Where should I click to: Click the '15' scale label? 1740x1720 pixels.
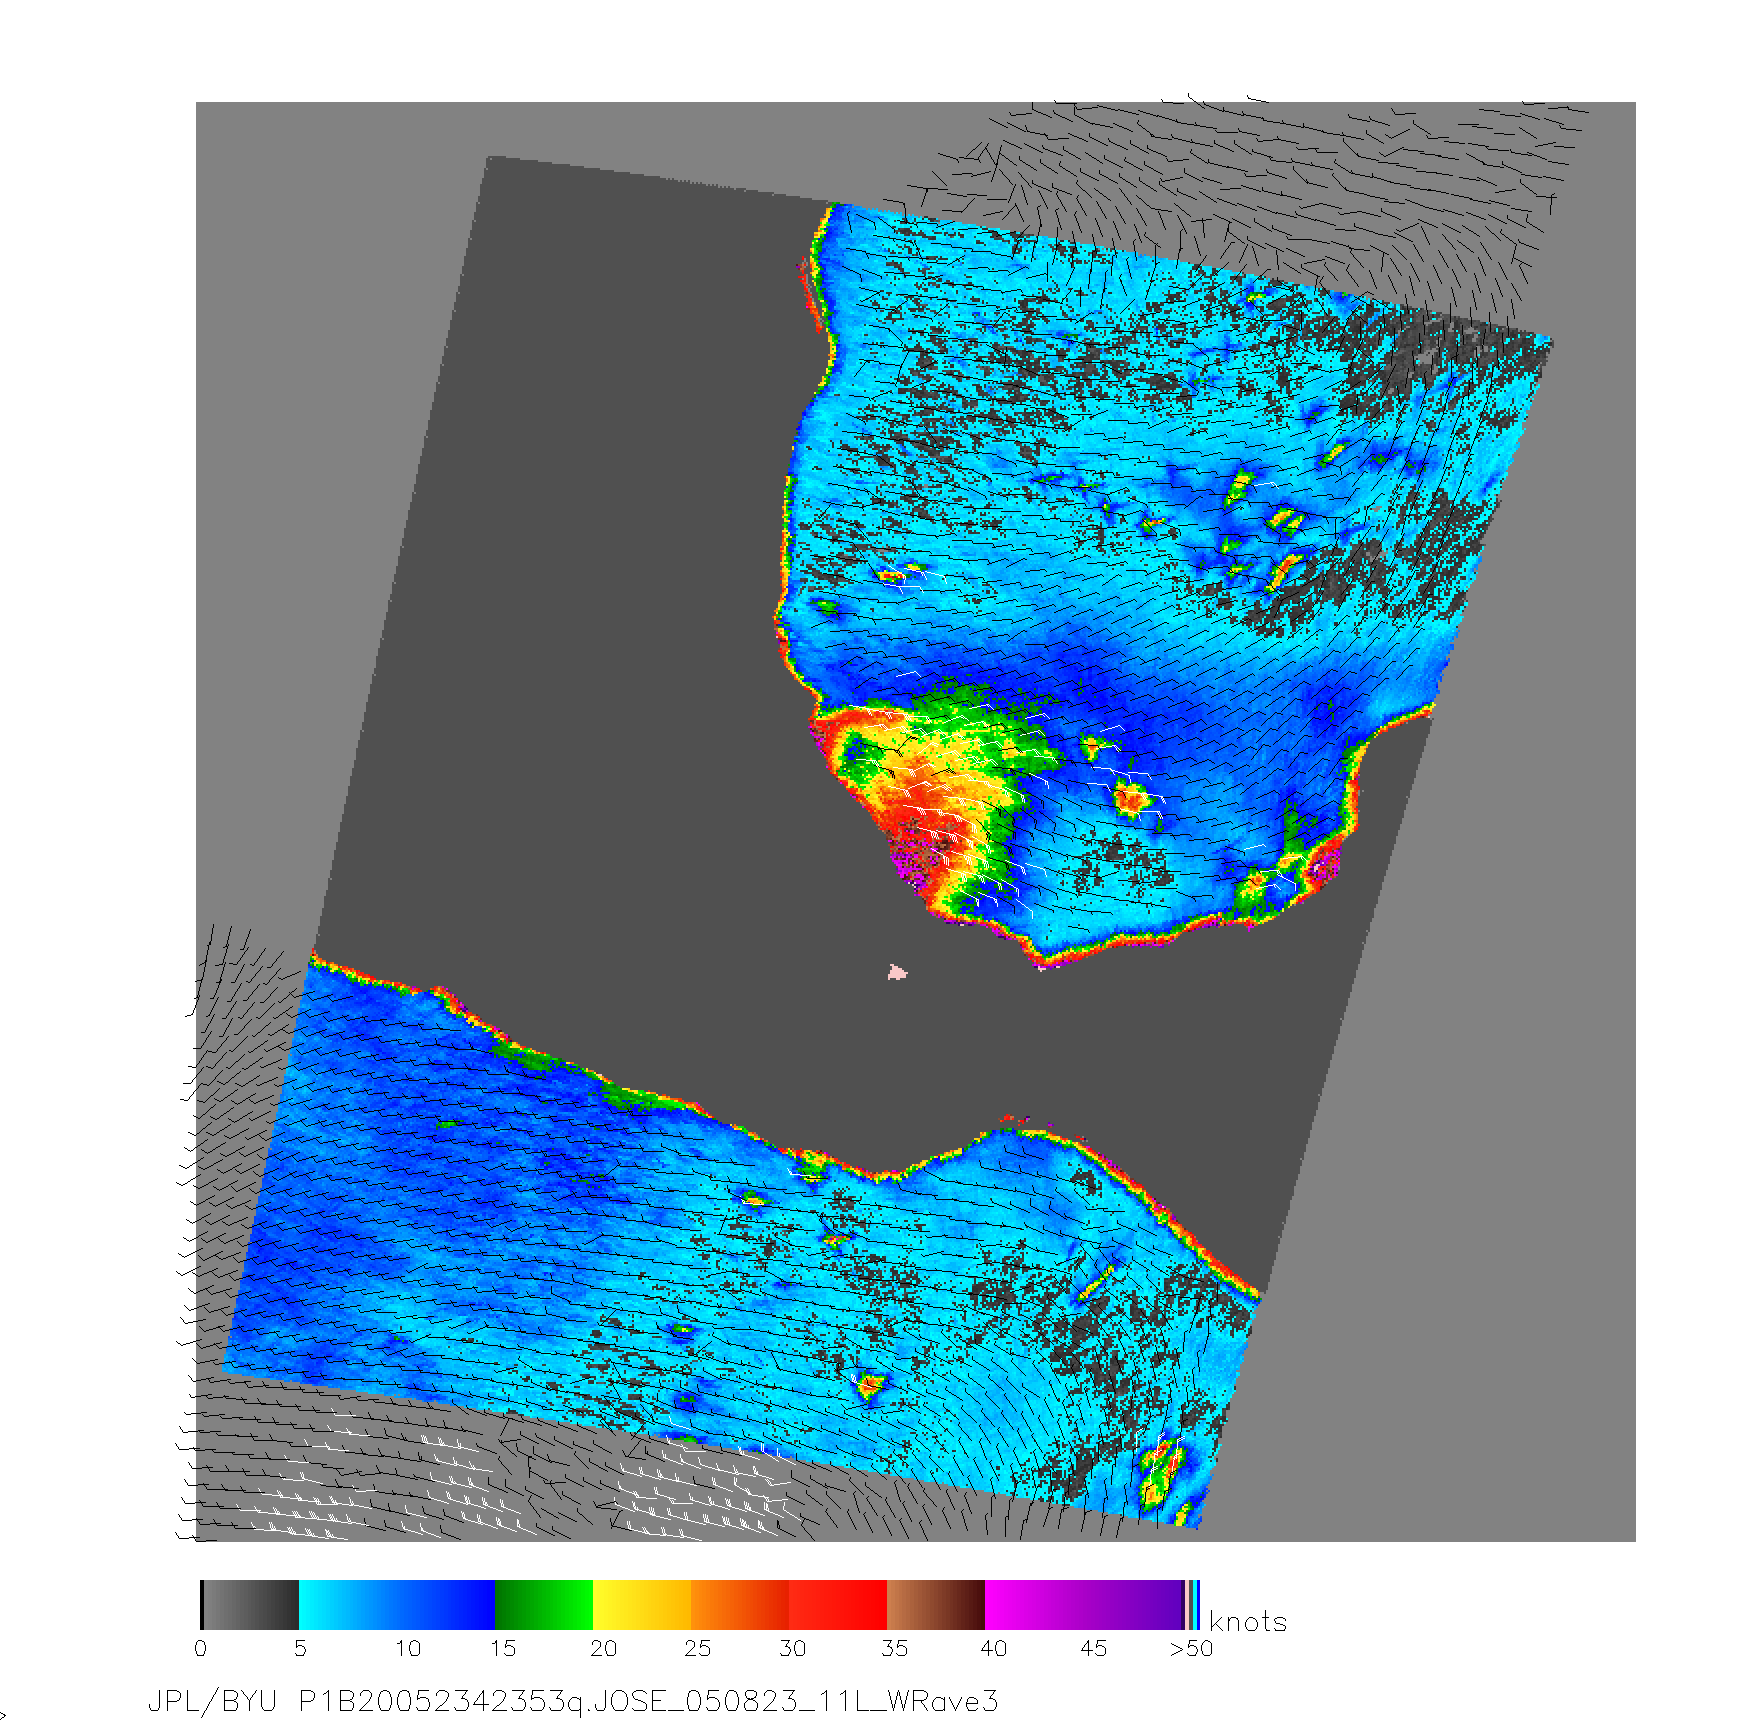click(x=503, y=1648)
